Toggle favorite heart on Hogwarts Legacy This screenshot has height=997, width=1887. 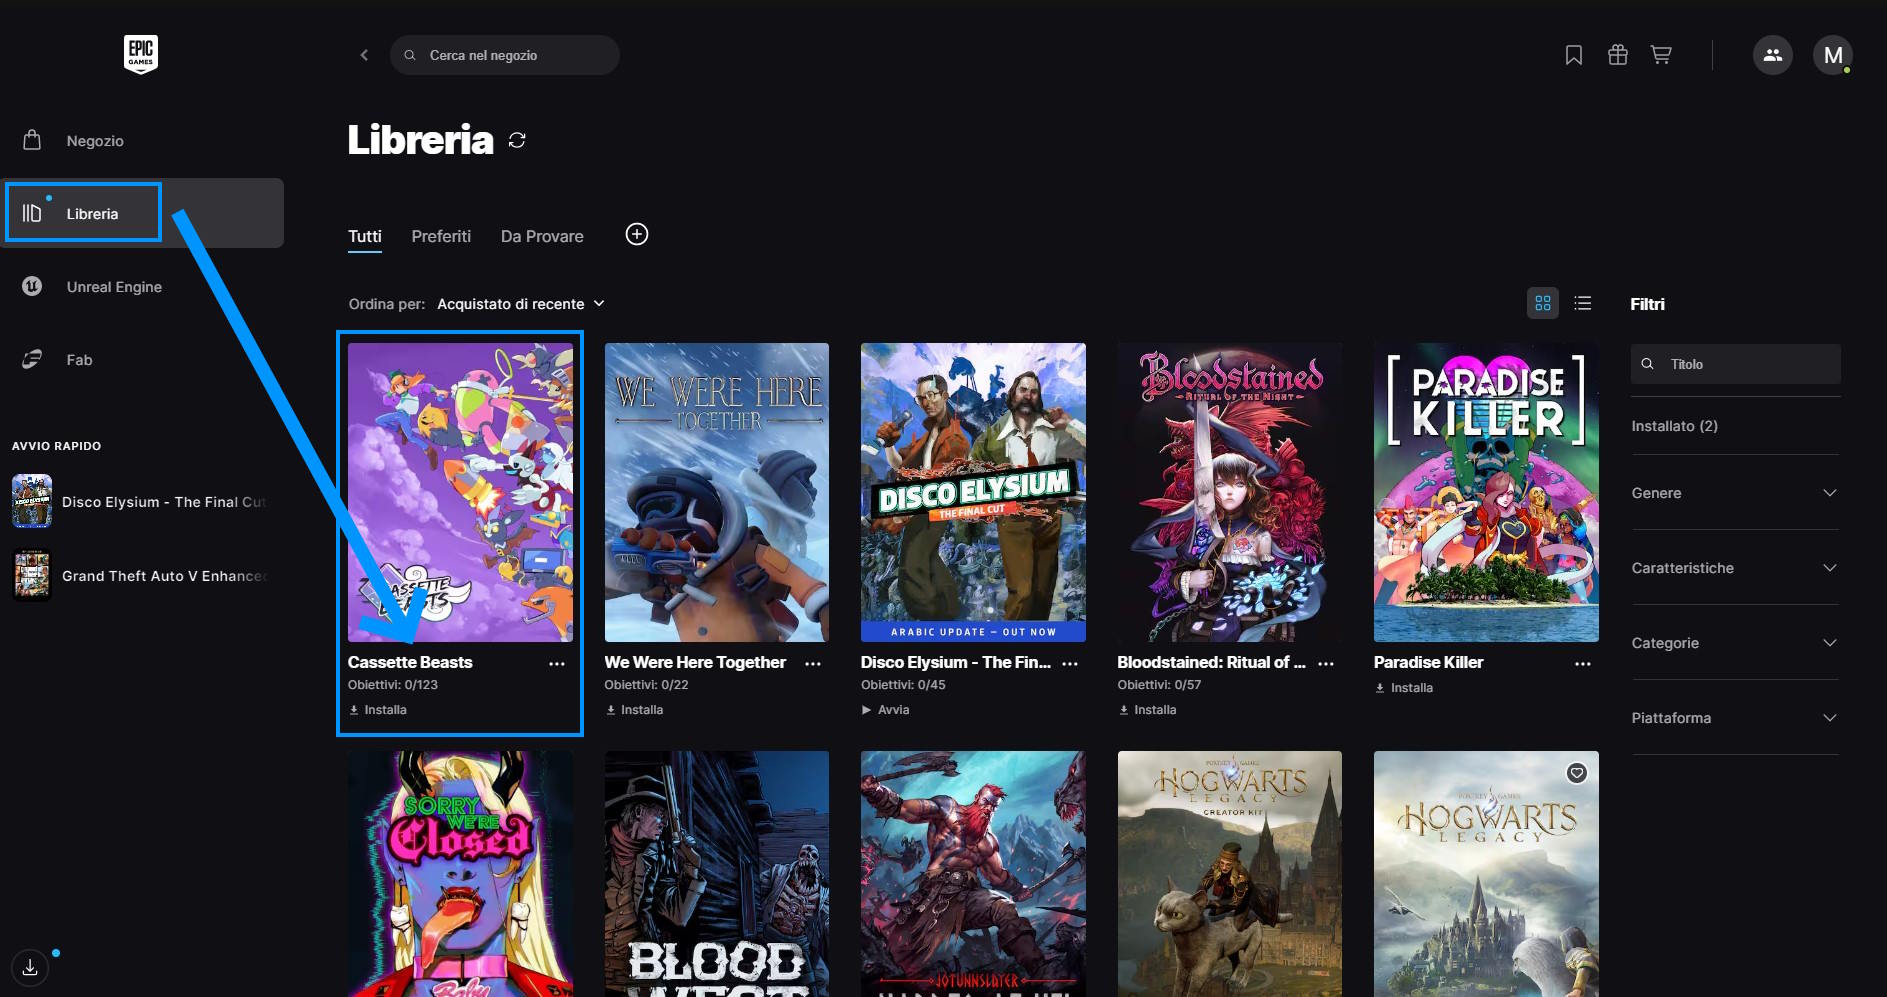coord(1576,773)
